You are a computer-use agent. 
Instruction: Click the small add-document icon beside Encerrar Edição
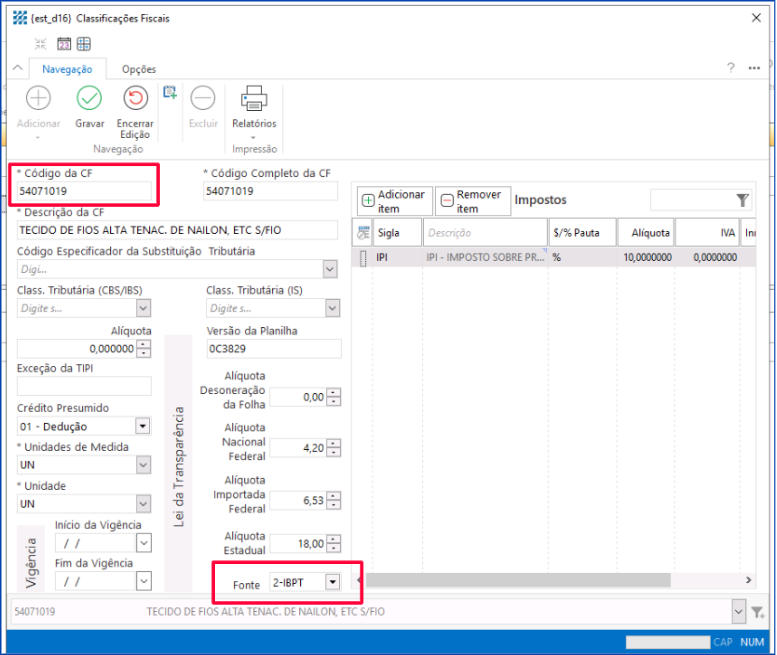pyautogui.click(x=170, y=92)
